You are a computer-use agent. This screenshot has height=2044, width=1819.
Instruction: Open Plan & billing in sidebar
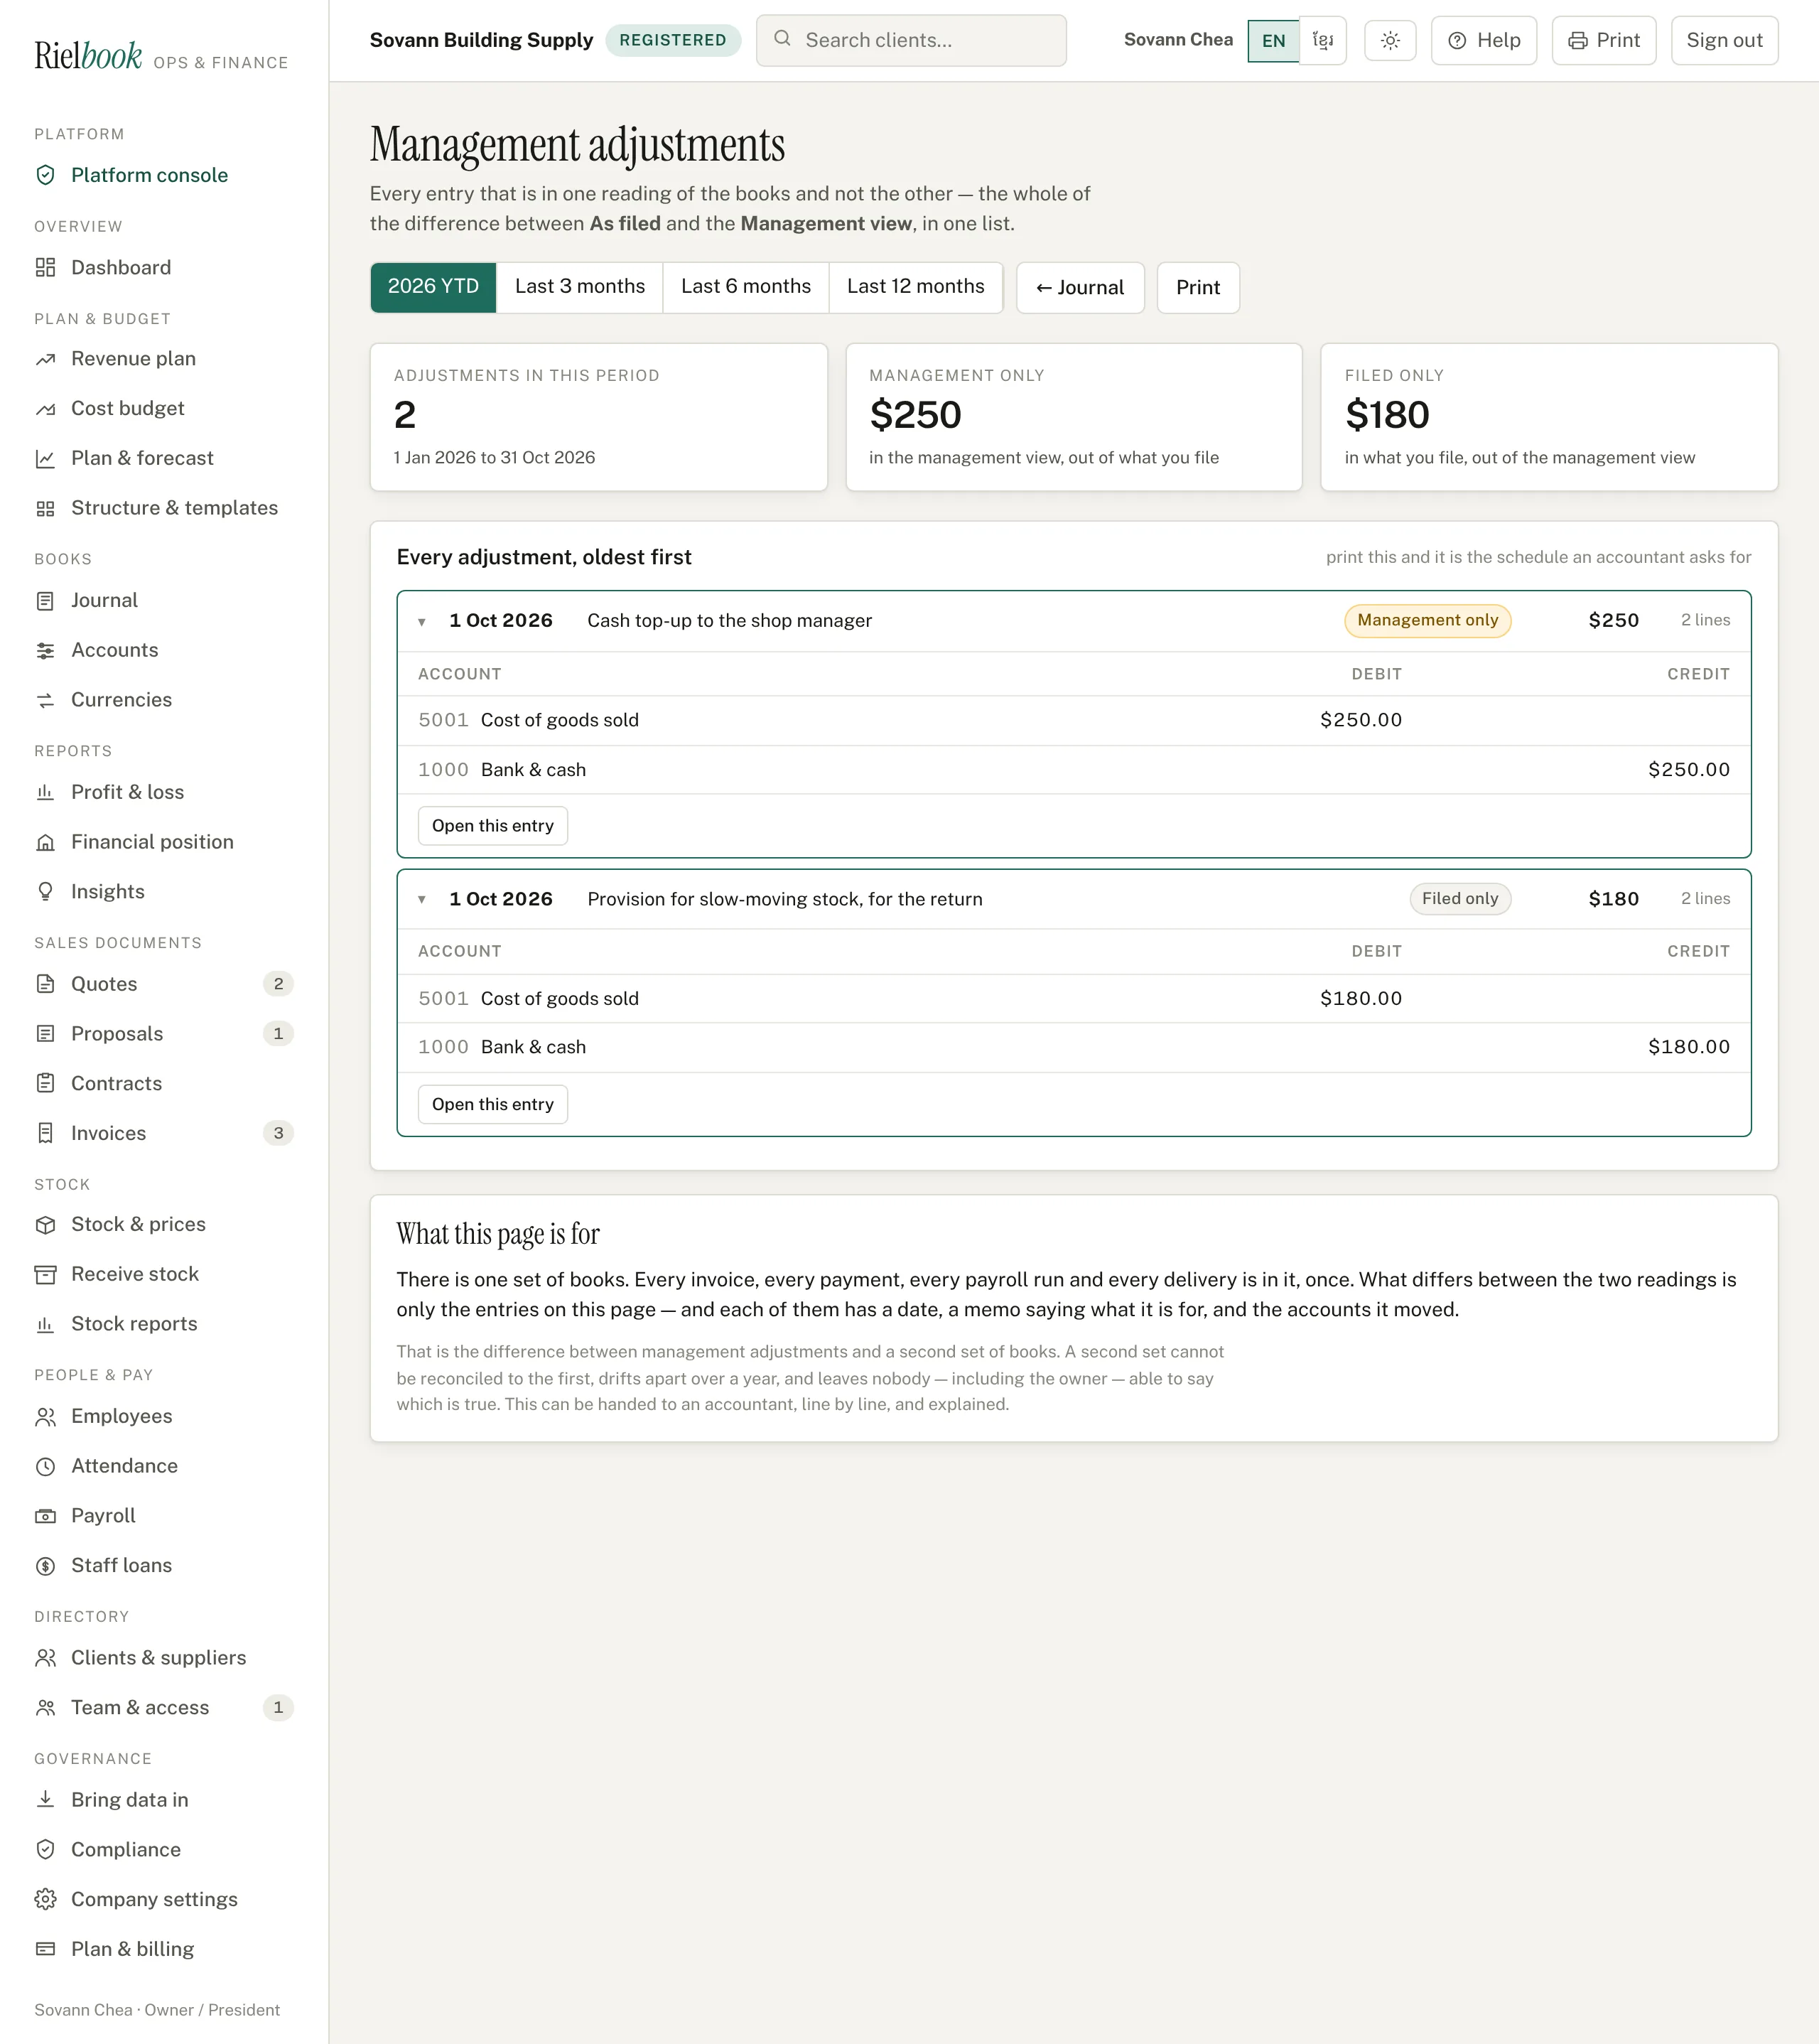click(x=164, y=1949)
